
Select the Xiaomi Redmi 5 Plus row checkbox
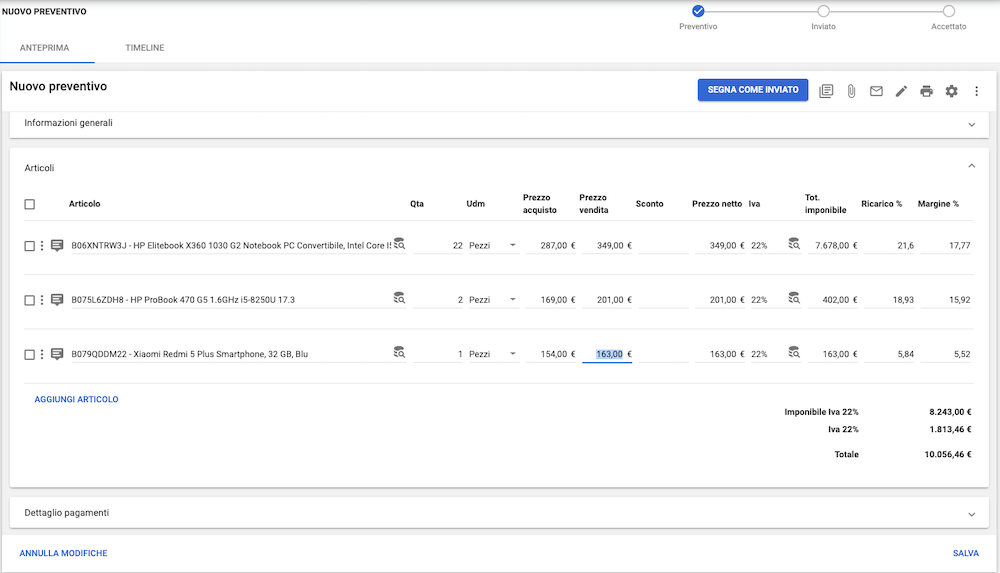[x=30, y=354]
